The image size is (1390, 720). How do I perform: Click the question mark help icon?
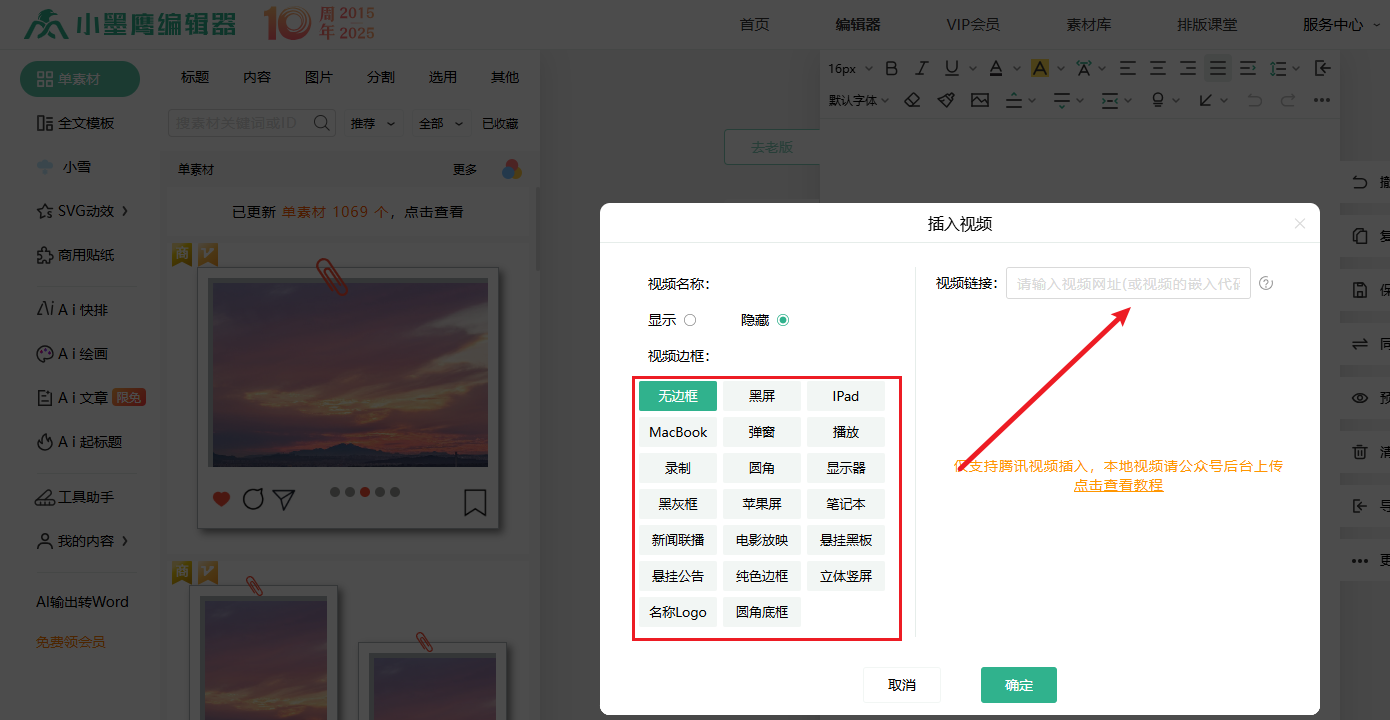point(1266,283)
